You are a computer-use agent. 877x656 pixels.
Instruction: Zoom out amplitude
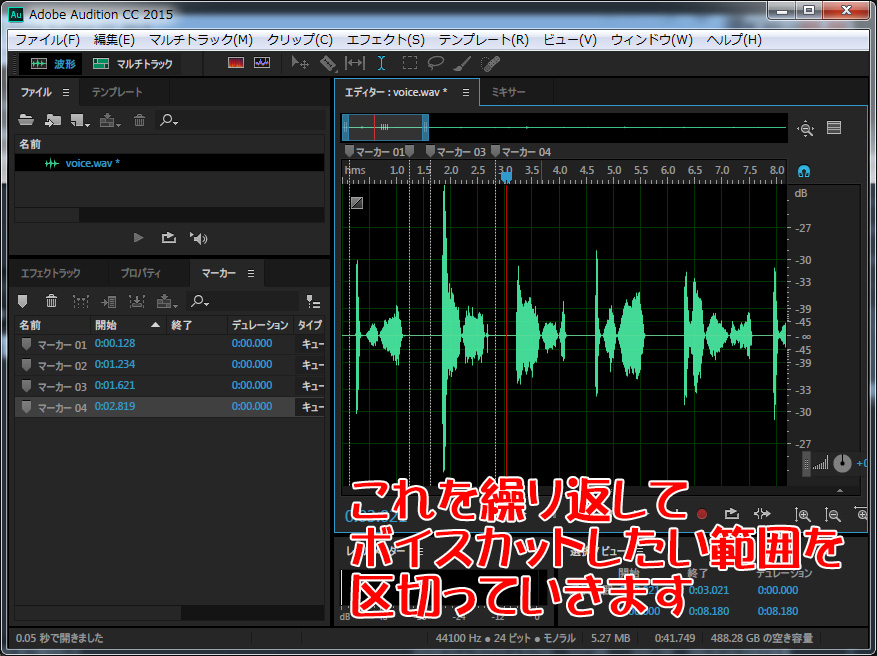tap(832, 515)
